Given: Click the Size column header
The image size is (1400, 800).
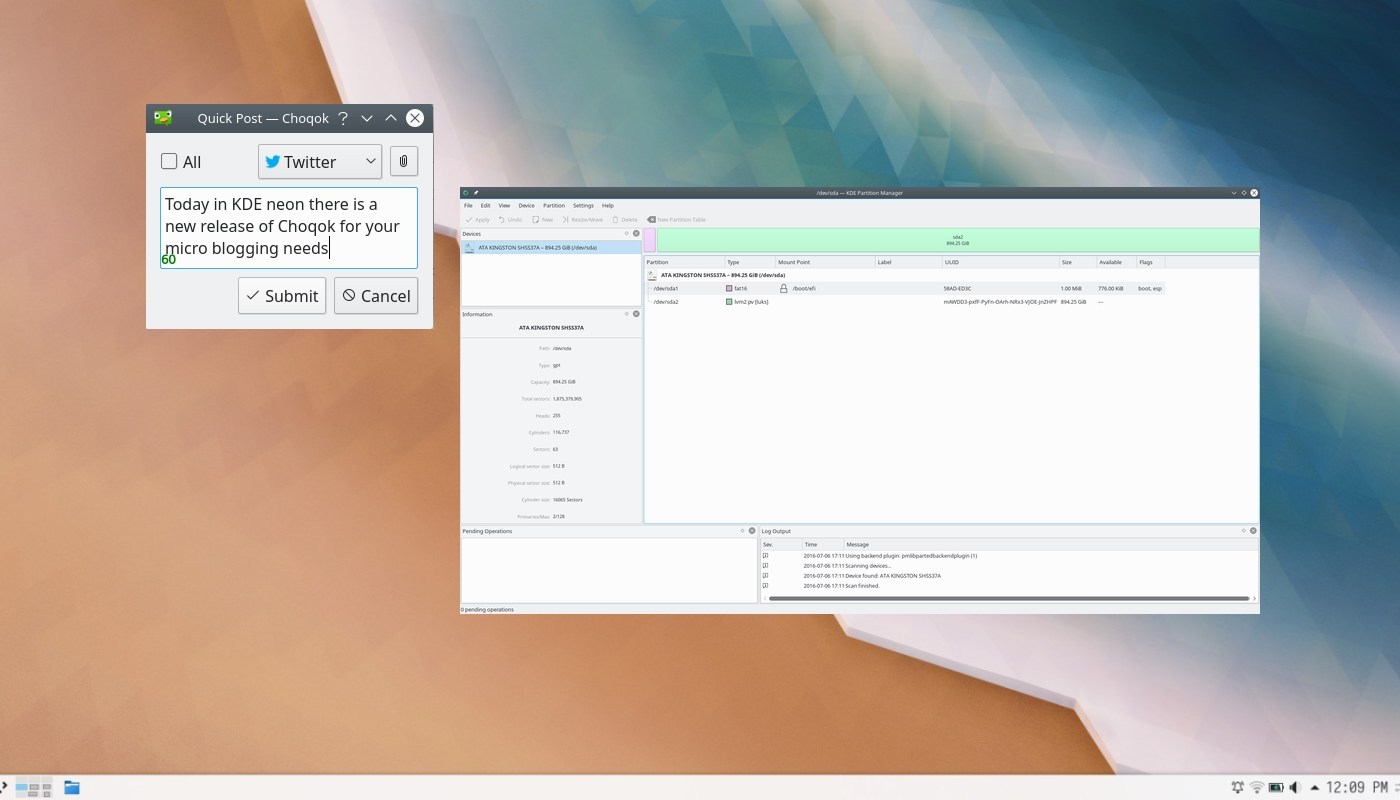Looking at the screenshot, I should pyautogui.click(x=1078, y=262).
